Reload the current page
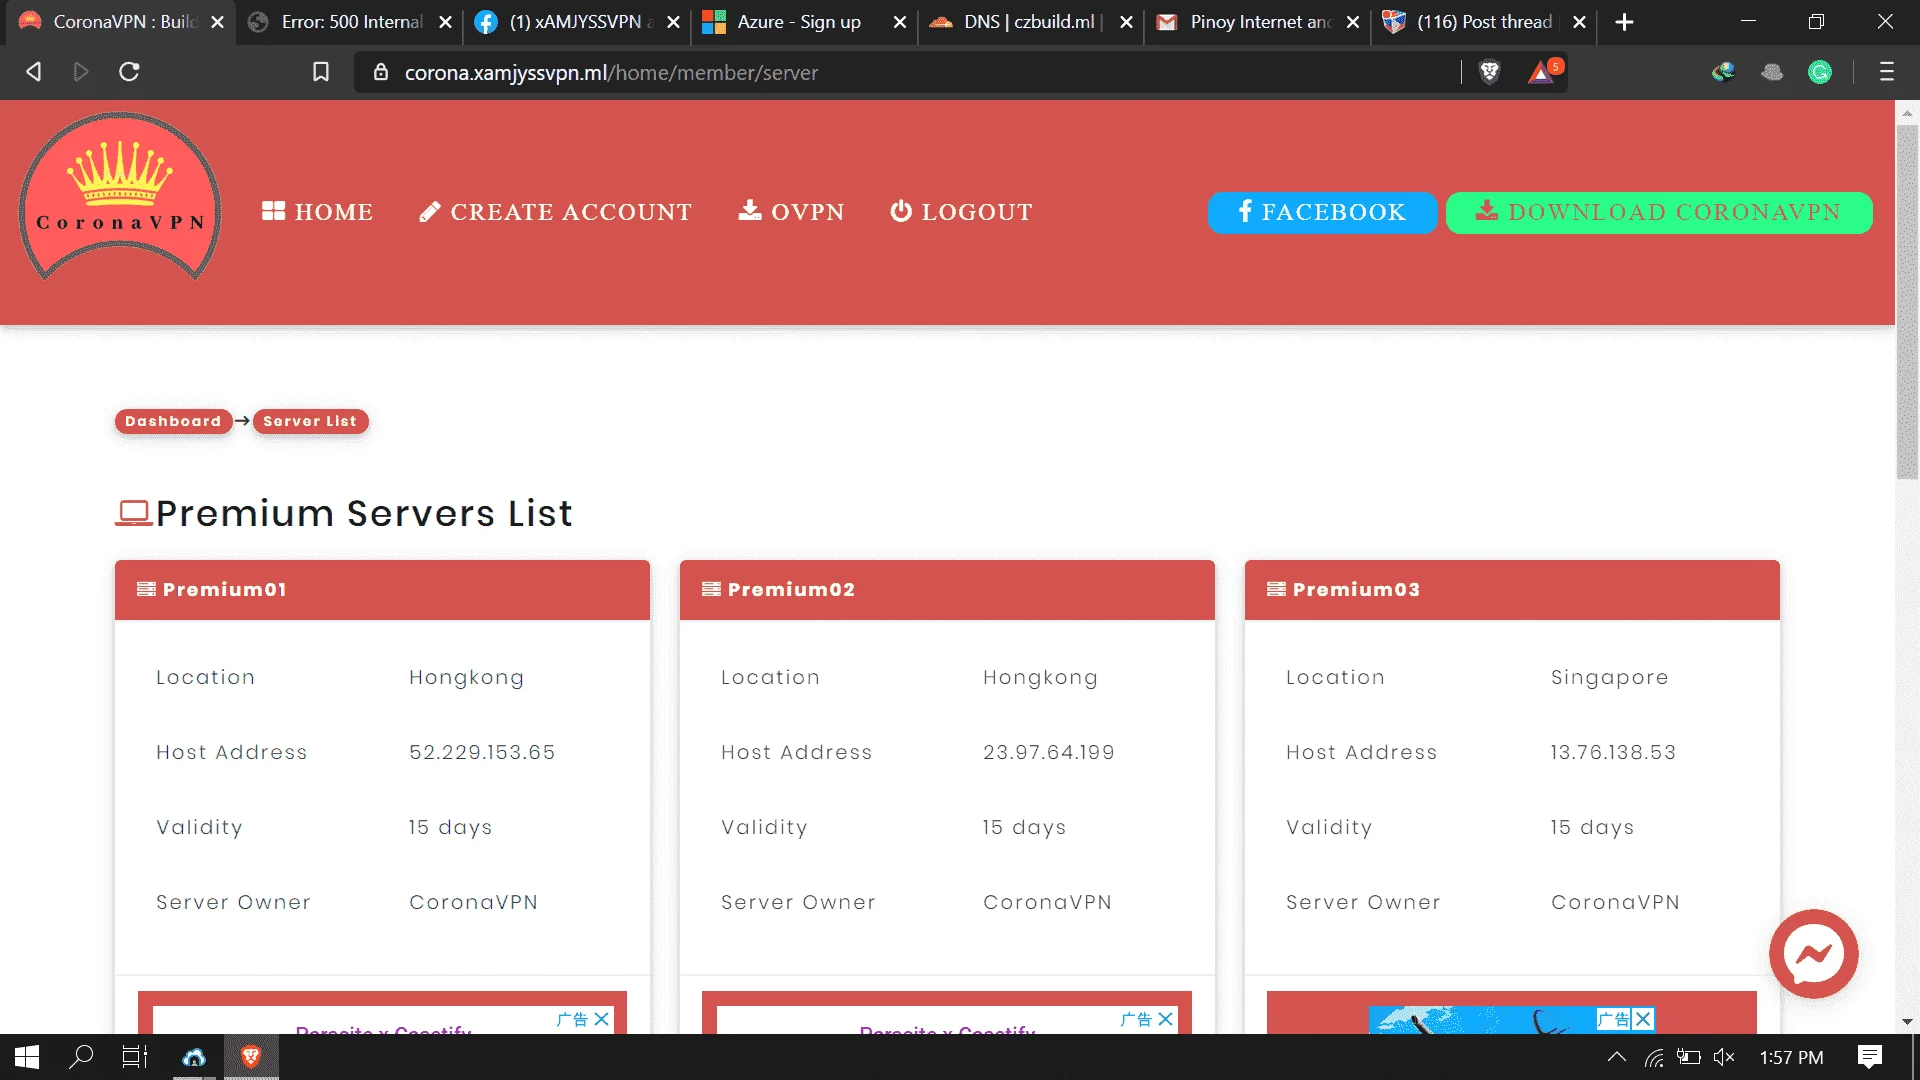Image resolution: width=1920 pixels, height=1080 pixels. coord(129,72)
